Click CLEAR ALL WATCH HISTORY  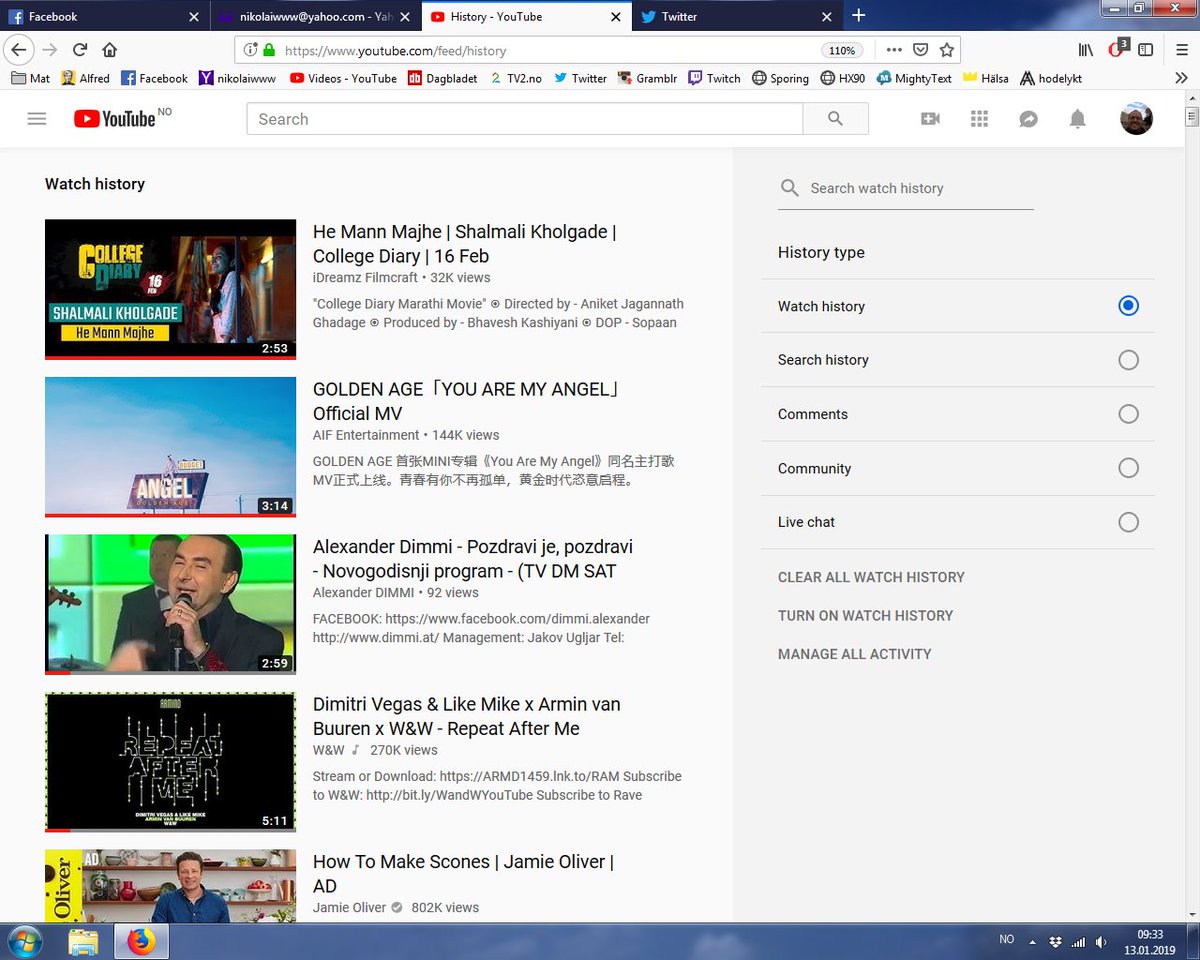tap(871, 577)
